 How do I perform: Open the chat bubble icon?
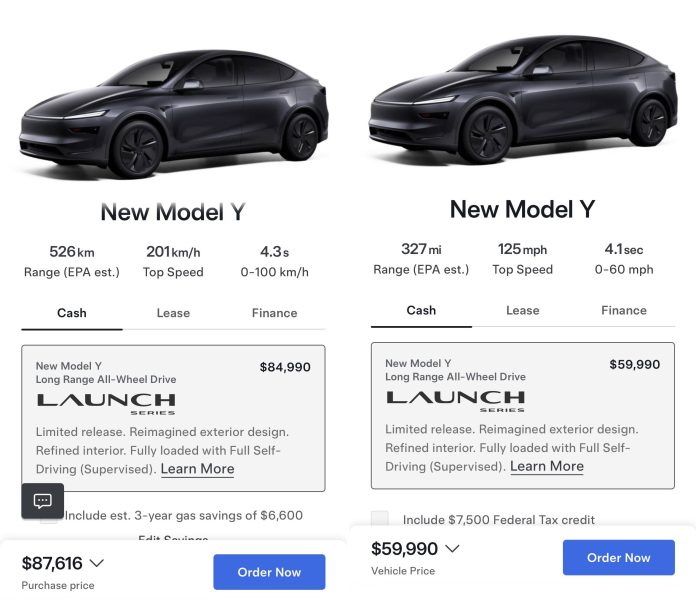click(43, 501)
